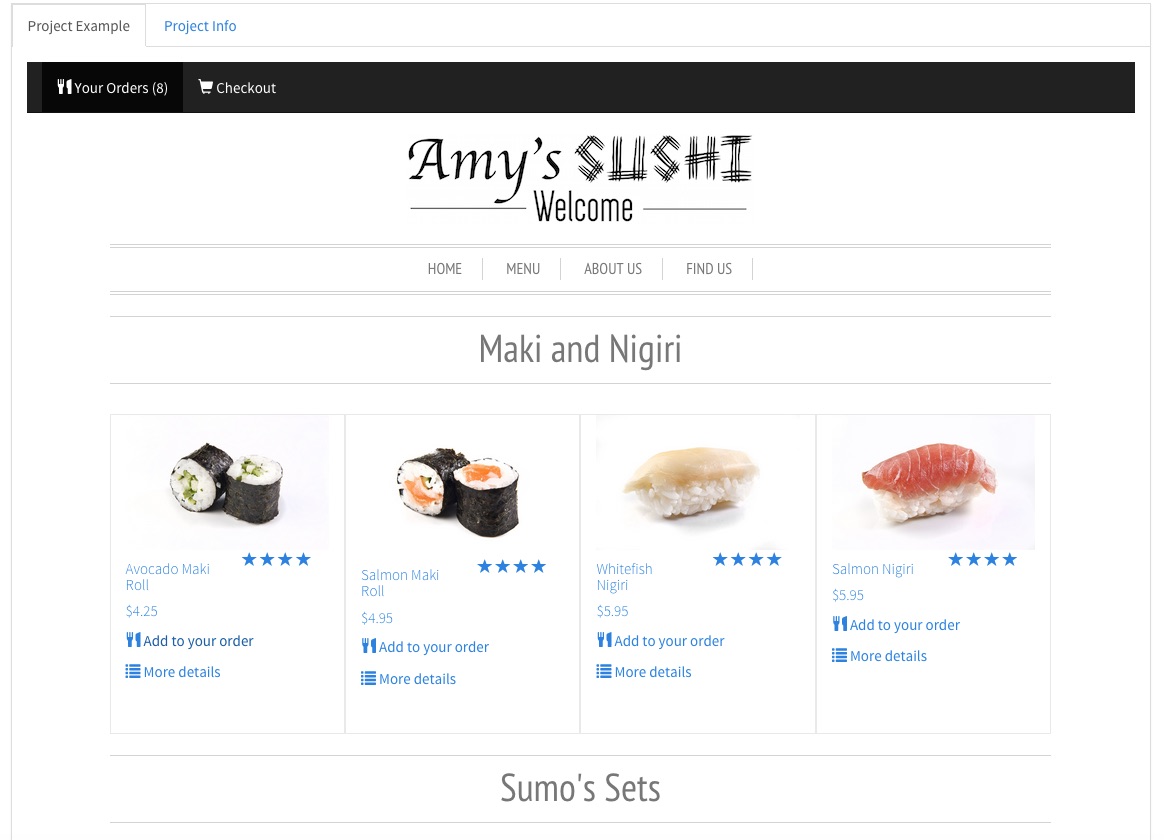Switch to the Project Info tab
Screen dimensions: 1164x840
pyautogui.click(x=200, y=26)
